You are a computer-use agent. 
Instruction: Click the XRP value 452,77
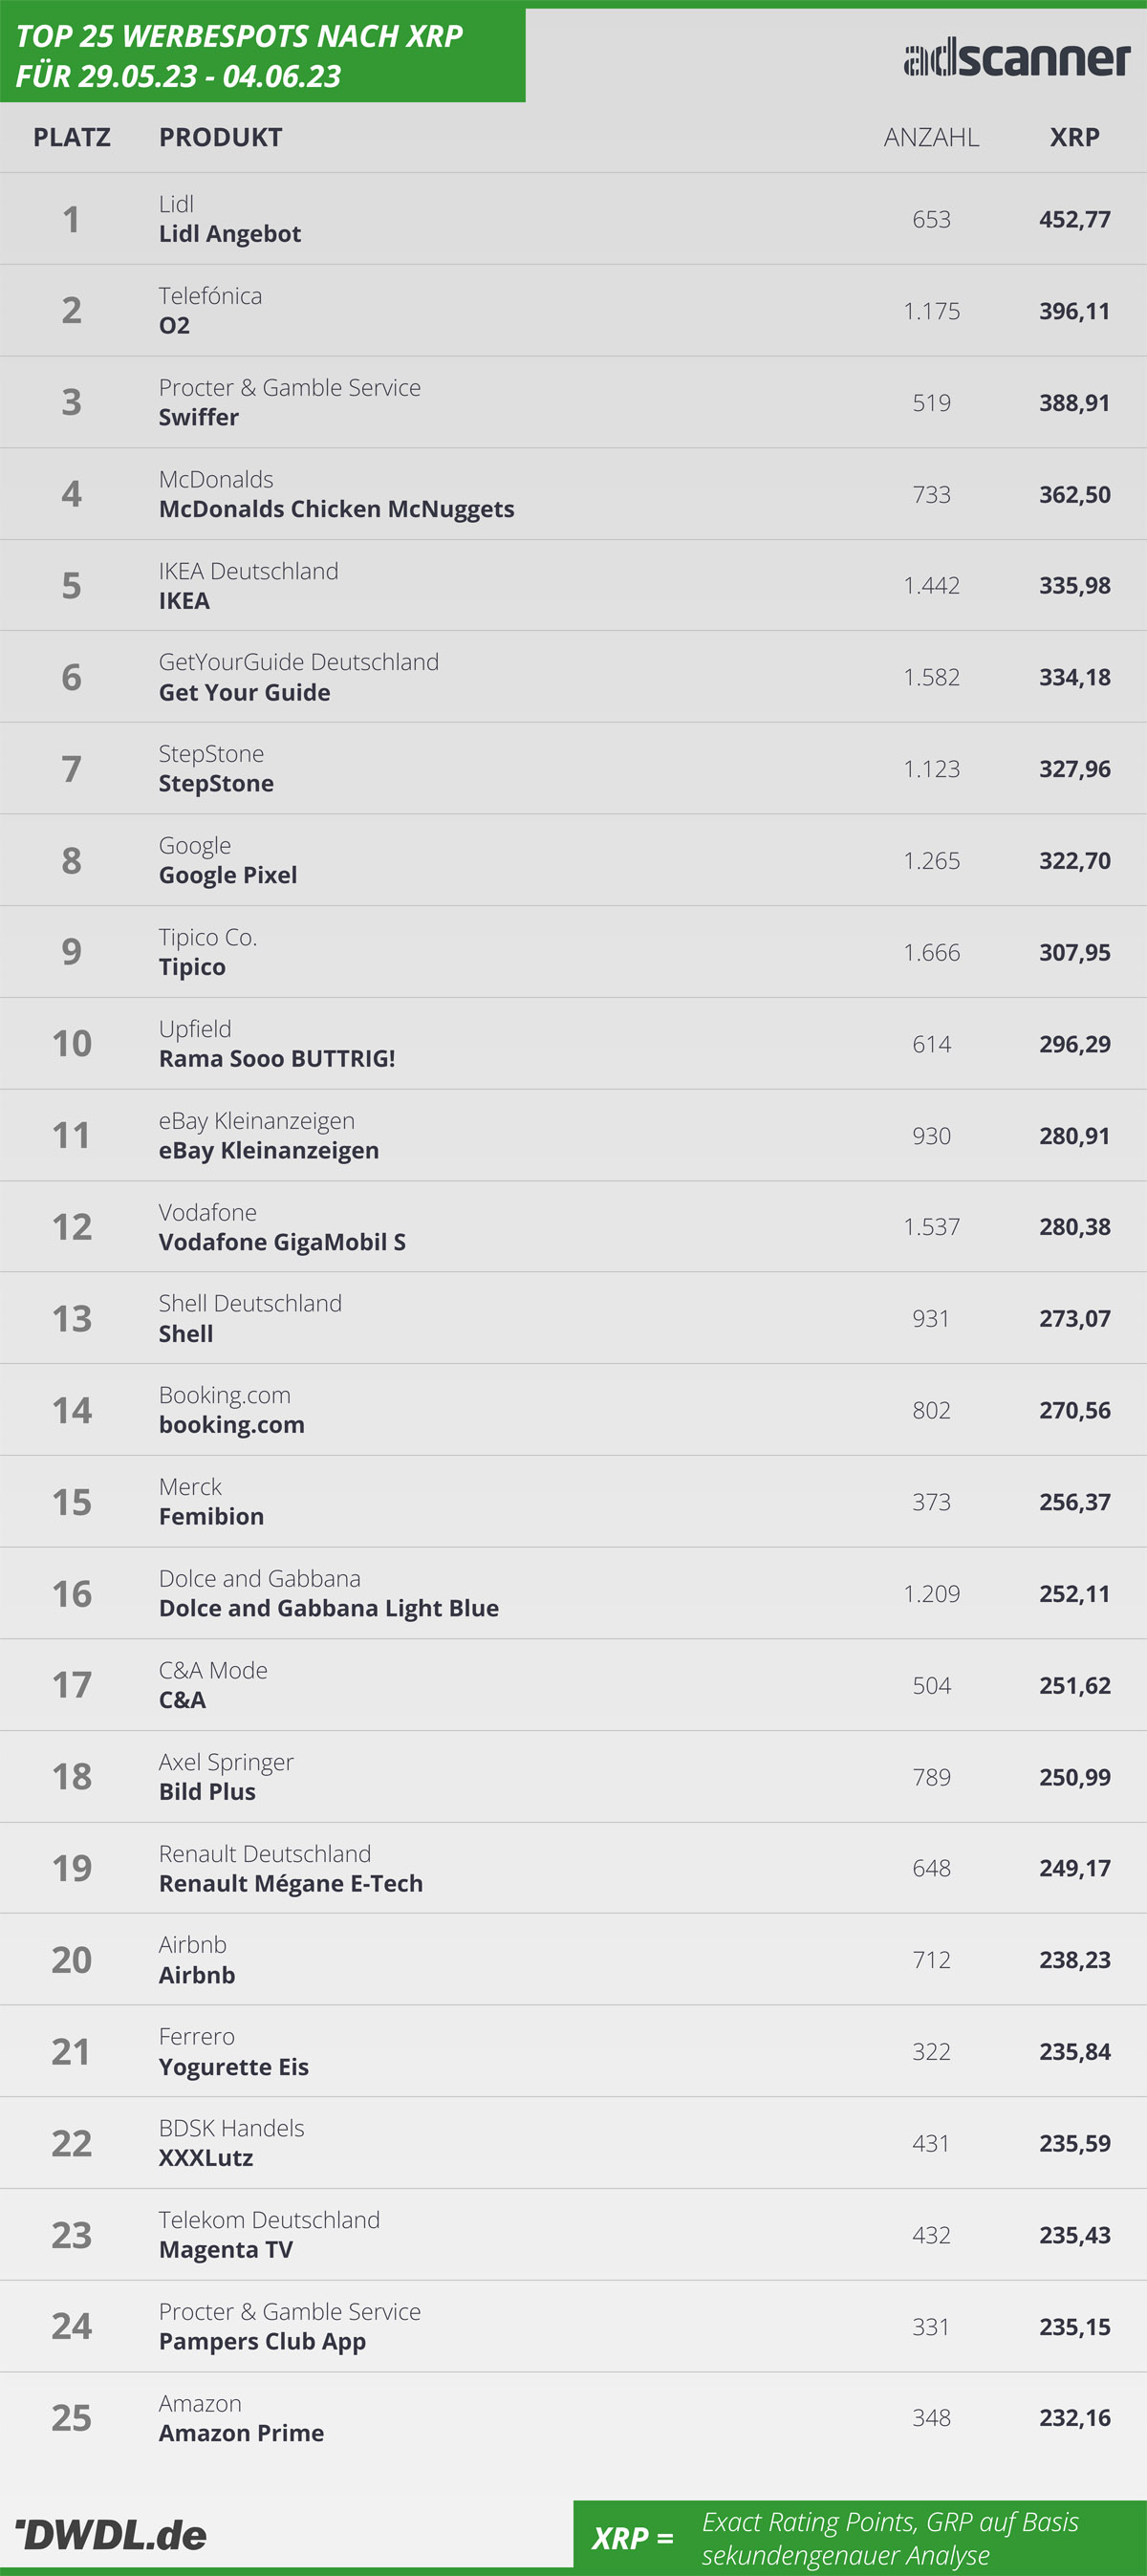[1075, 219]
